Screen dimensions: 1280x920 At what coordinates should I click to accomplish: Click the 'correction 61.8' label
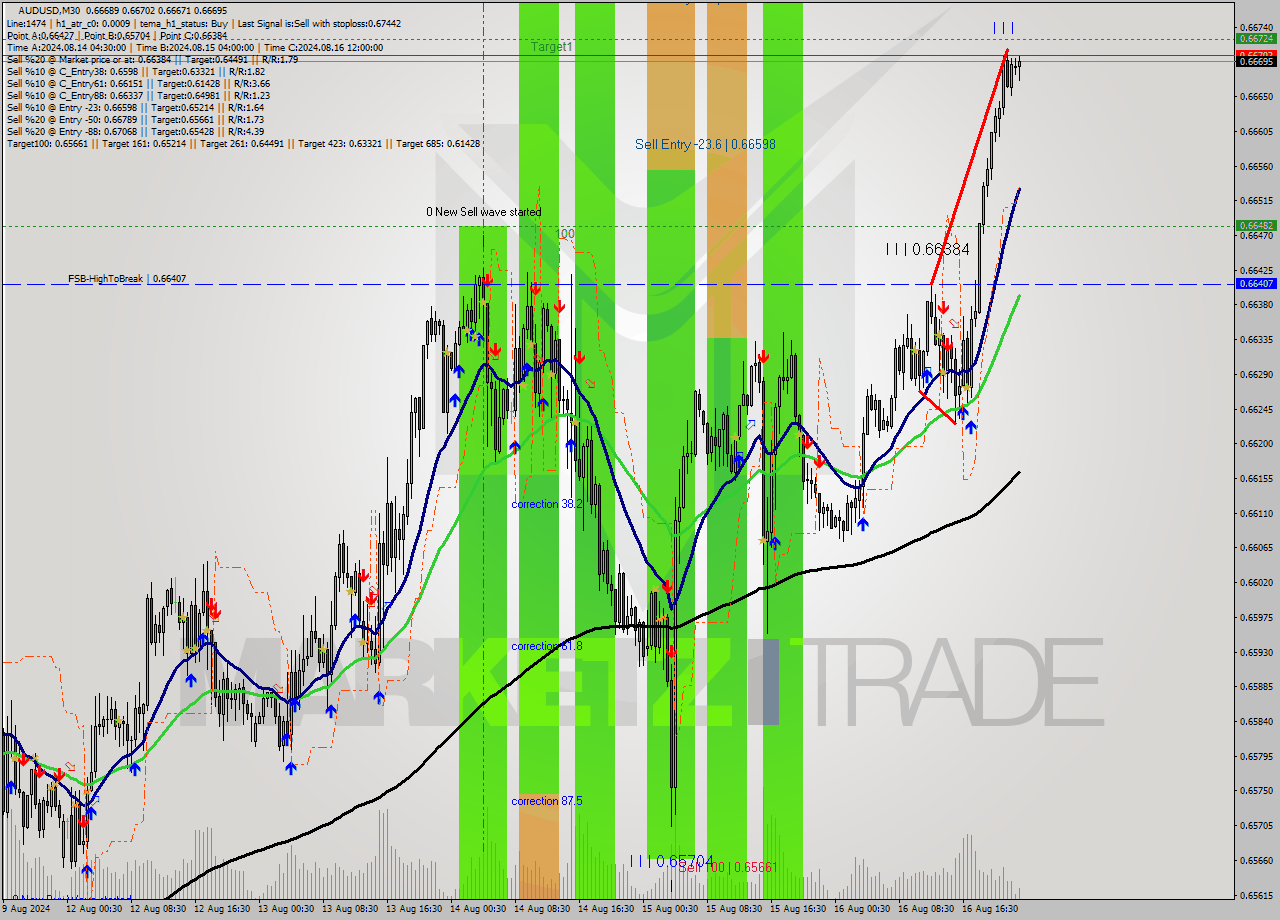click(x=547, y=646)
